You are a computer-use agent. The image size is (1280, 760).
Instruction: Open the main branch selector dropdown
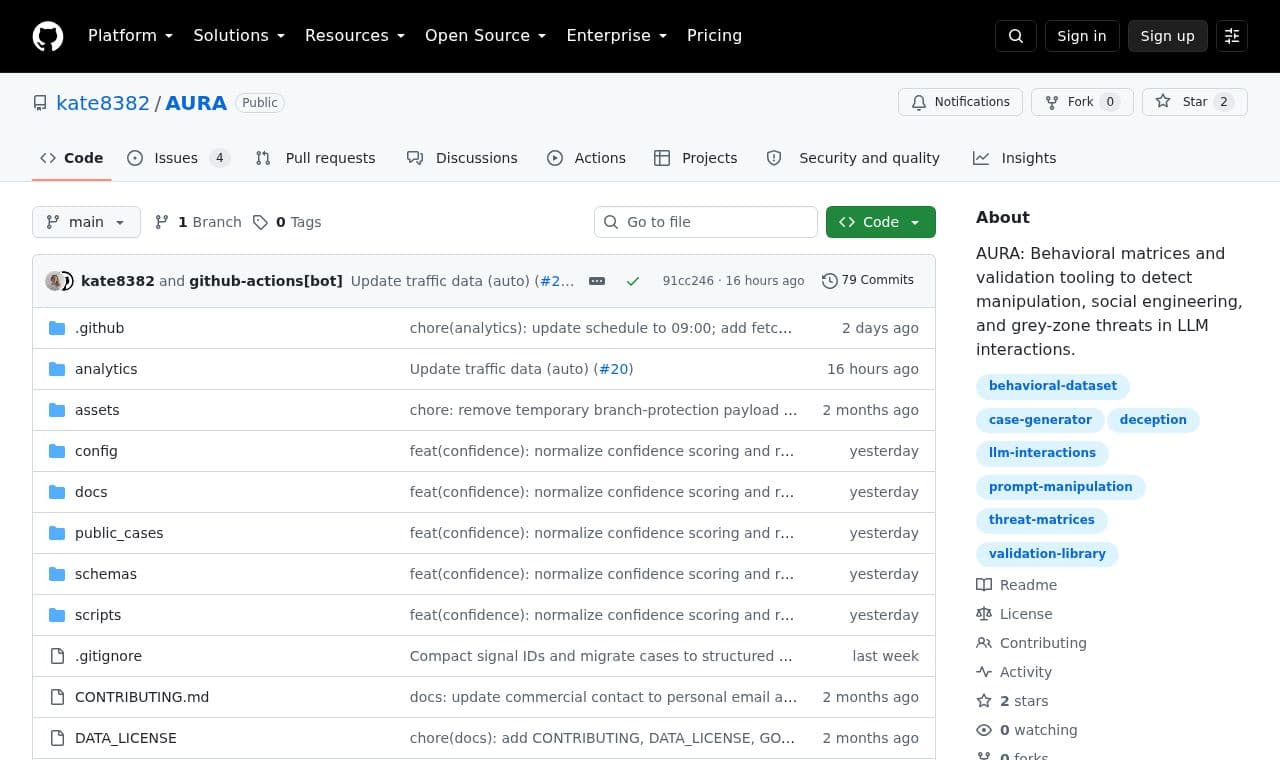click(86, 222)
